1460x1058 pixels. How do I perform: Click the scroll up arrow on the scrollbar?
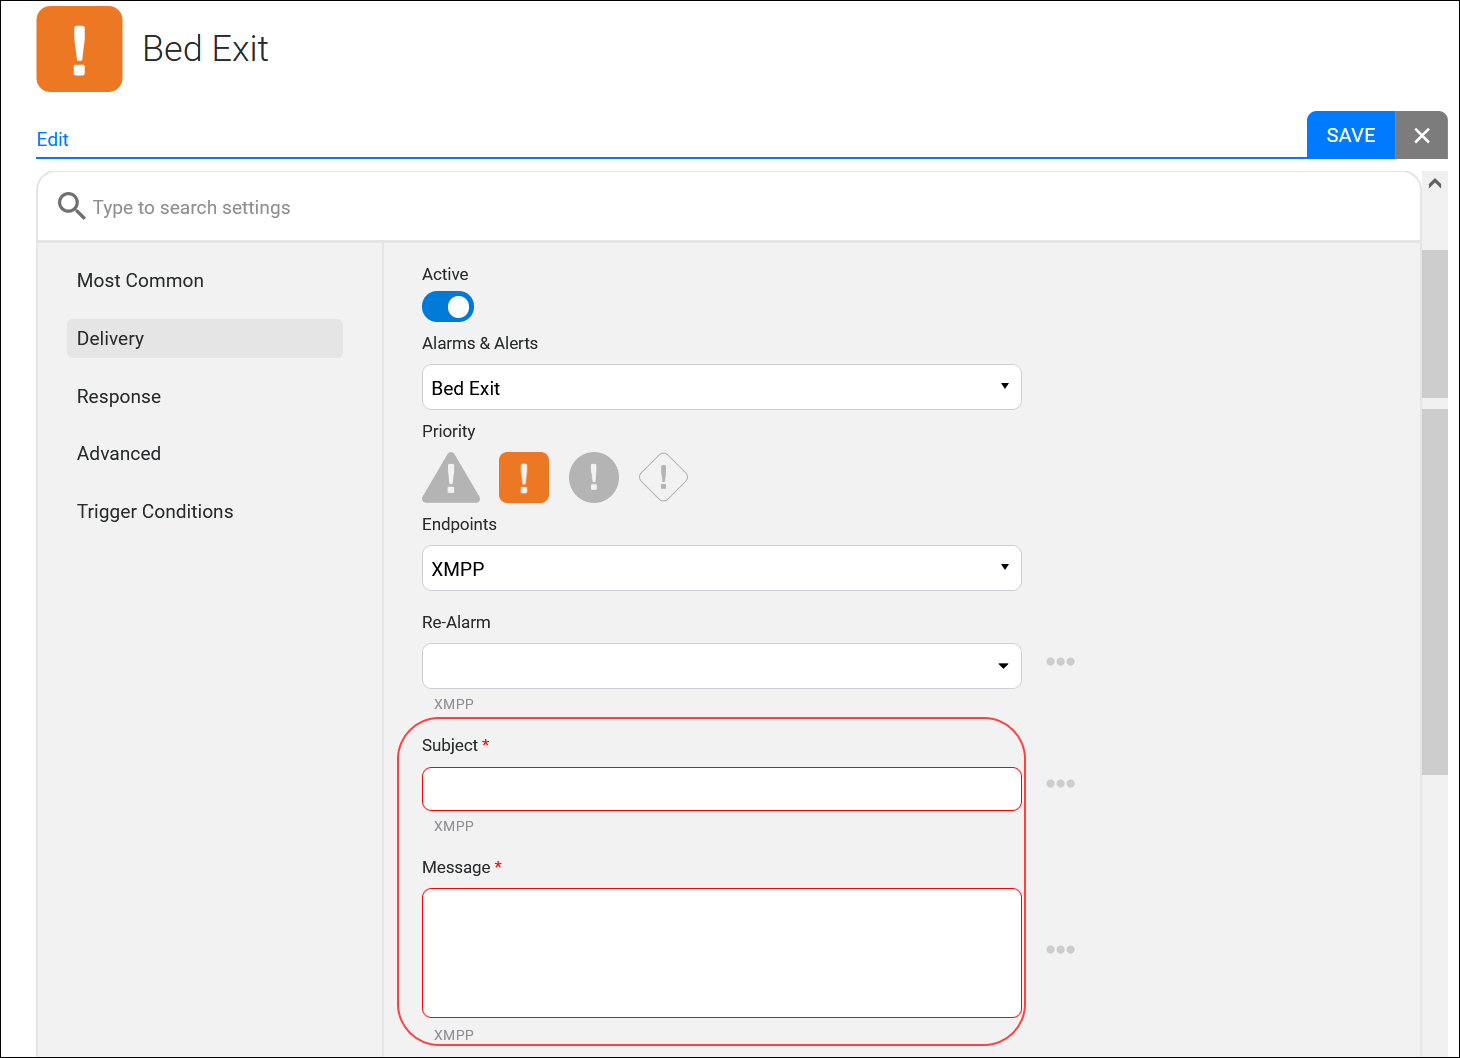click(x=1435, y=184)
